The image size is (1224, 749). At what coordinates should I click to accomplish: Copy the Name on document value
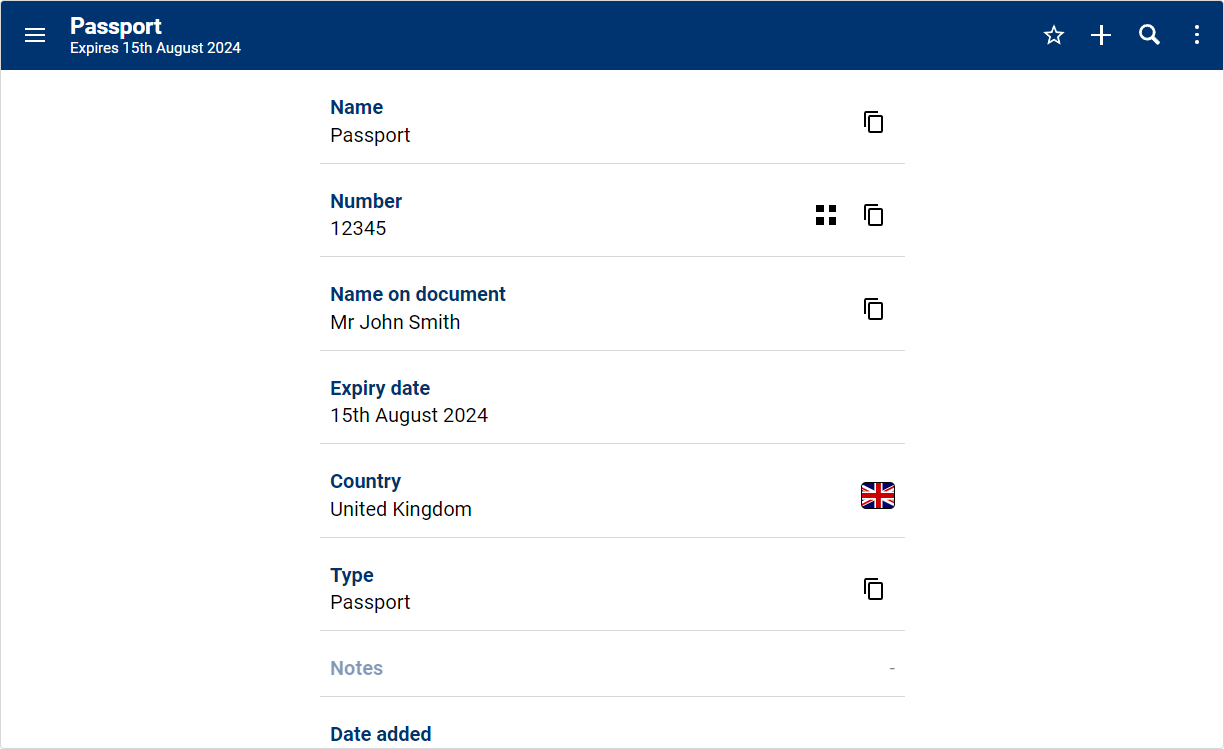[x=873, y=309]
